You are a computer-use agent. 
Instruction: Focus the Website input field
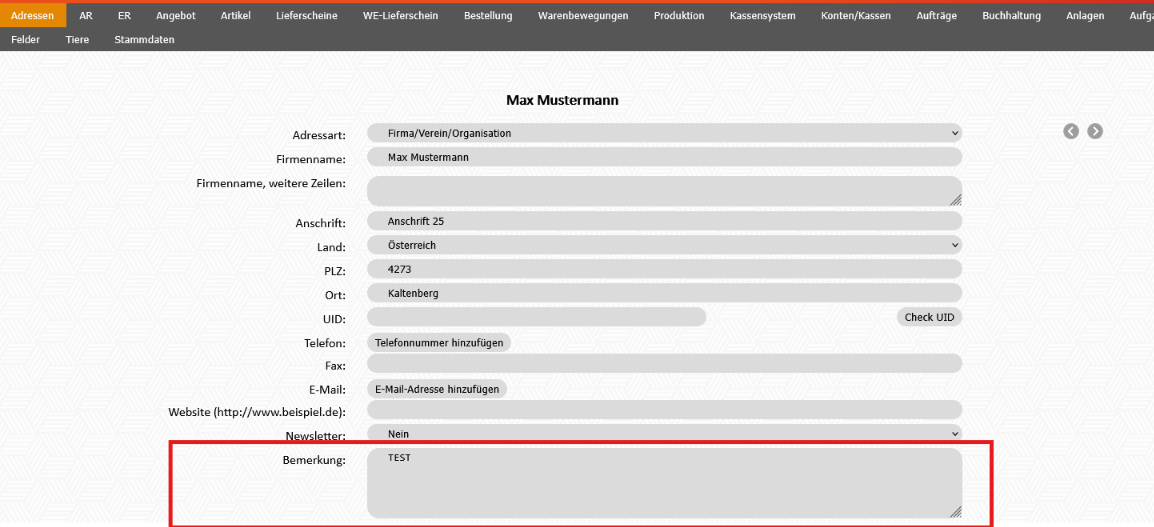[665, 410]
